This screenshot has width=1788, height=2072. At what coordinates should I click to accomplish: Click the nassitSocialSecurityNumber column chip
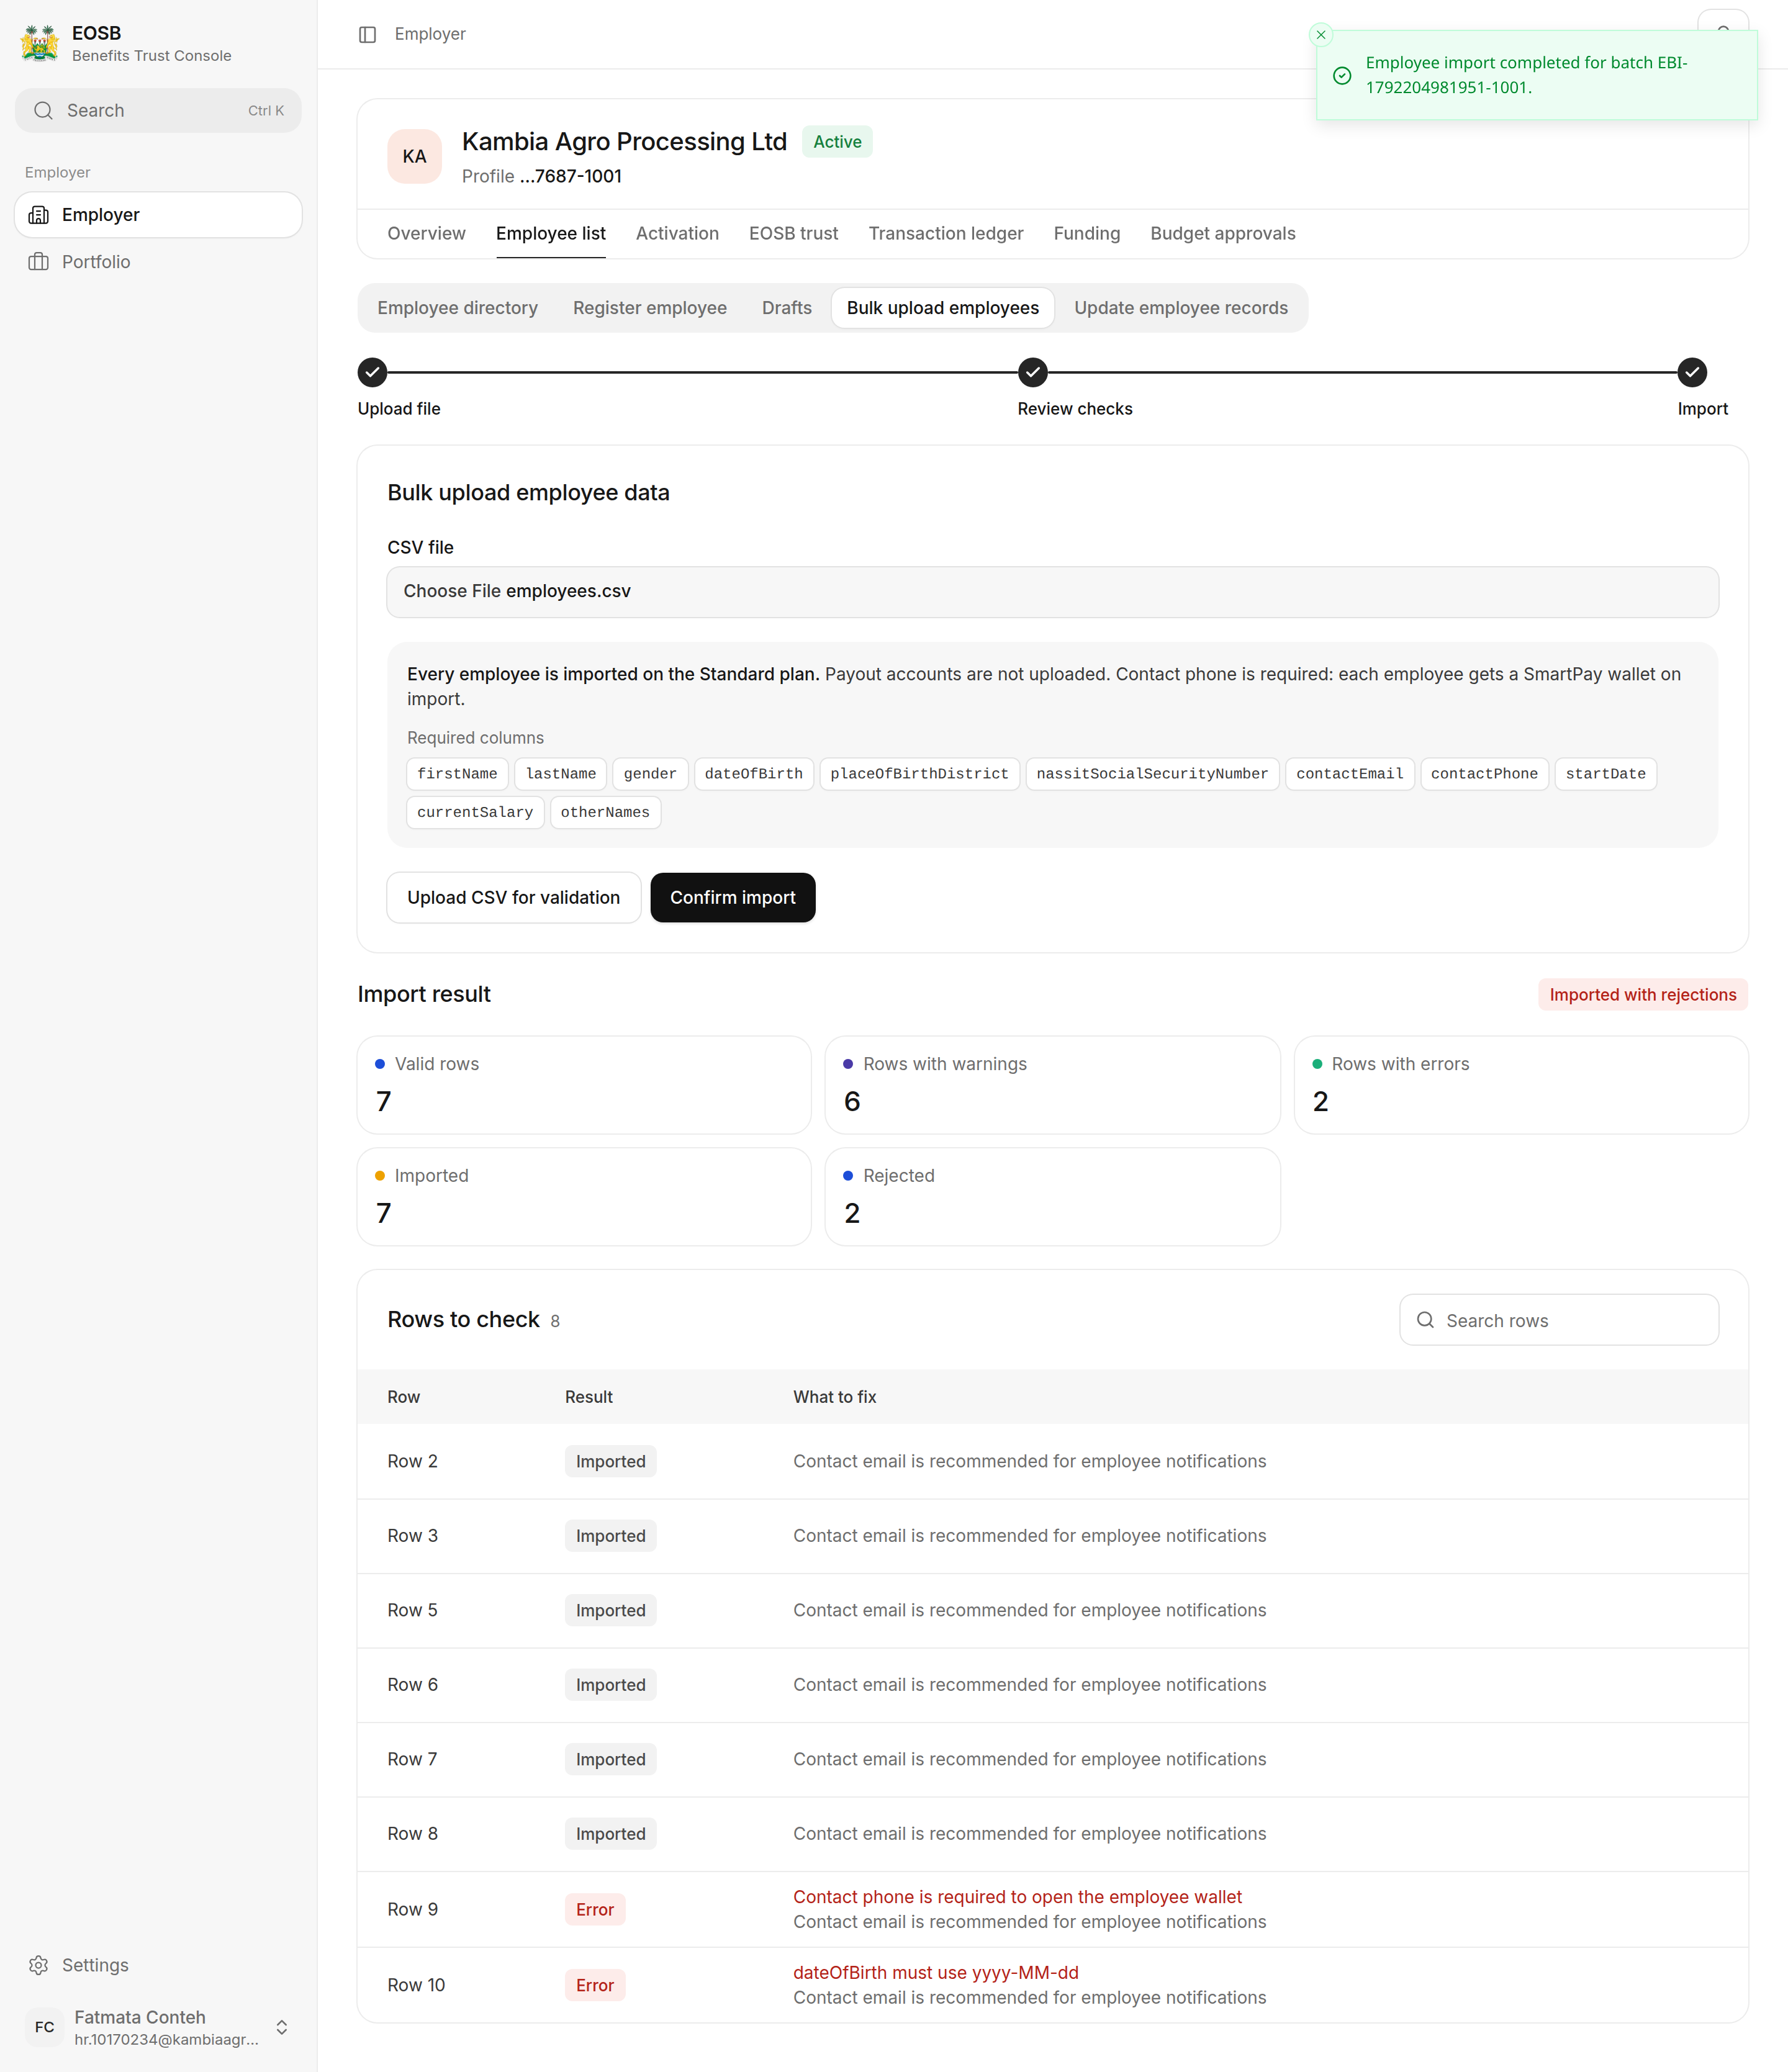[x=1151, y=774]
